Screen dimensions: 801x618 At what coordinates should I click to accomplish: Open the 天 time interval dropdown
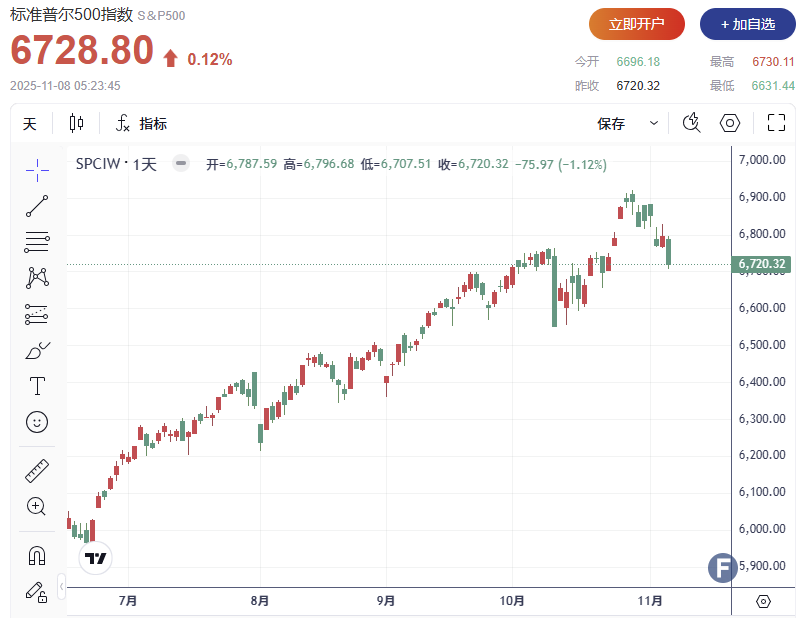pos(30,124)
